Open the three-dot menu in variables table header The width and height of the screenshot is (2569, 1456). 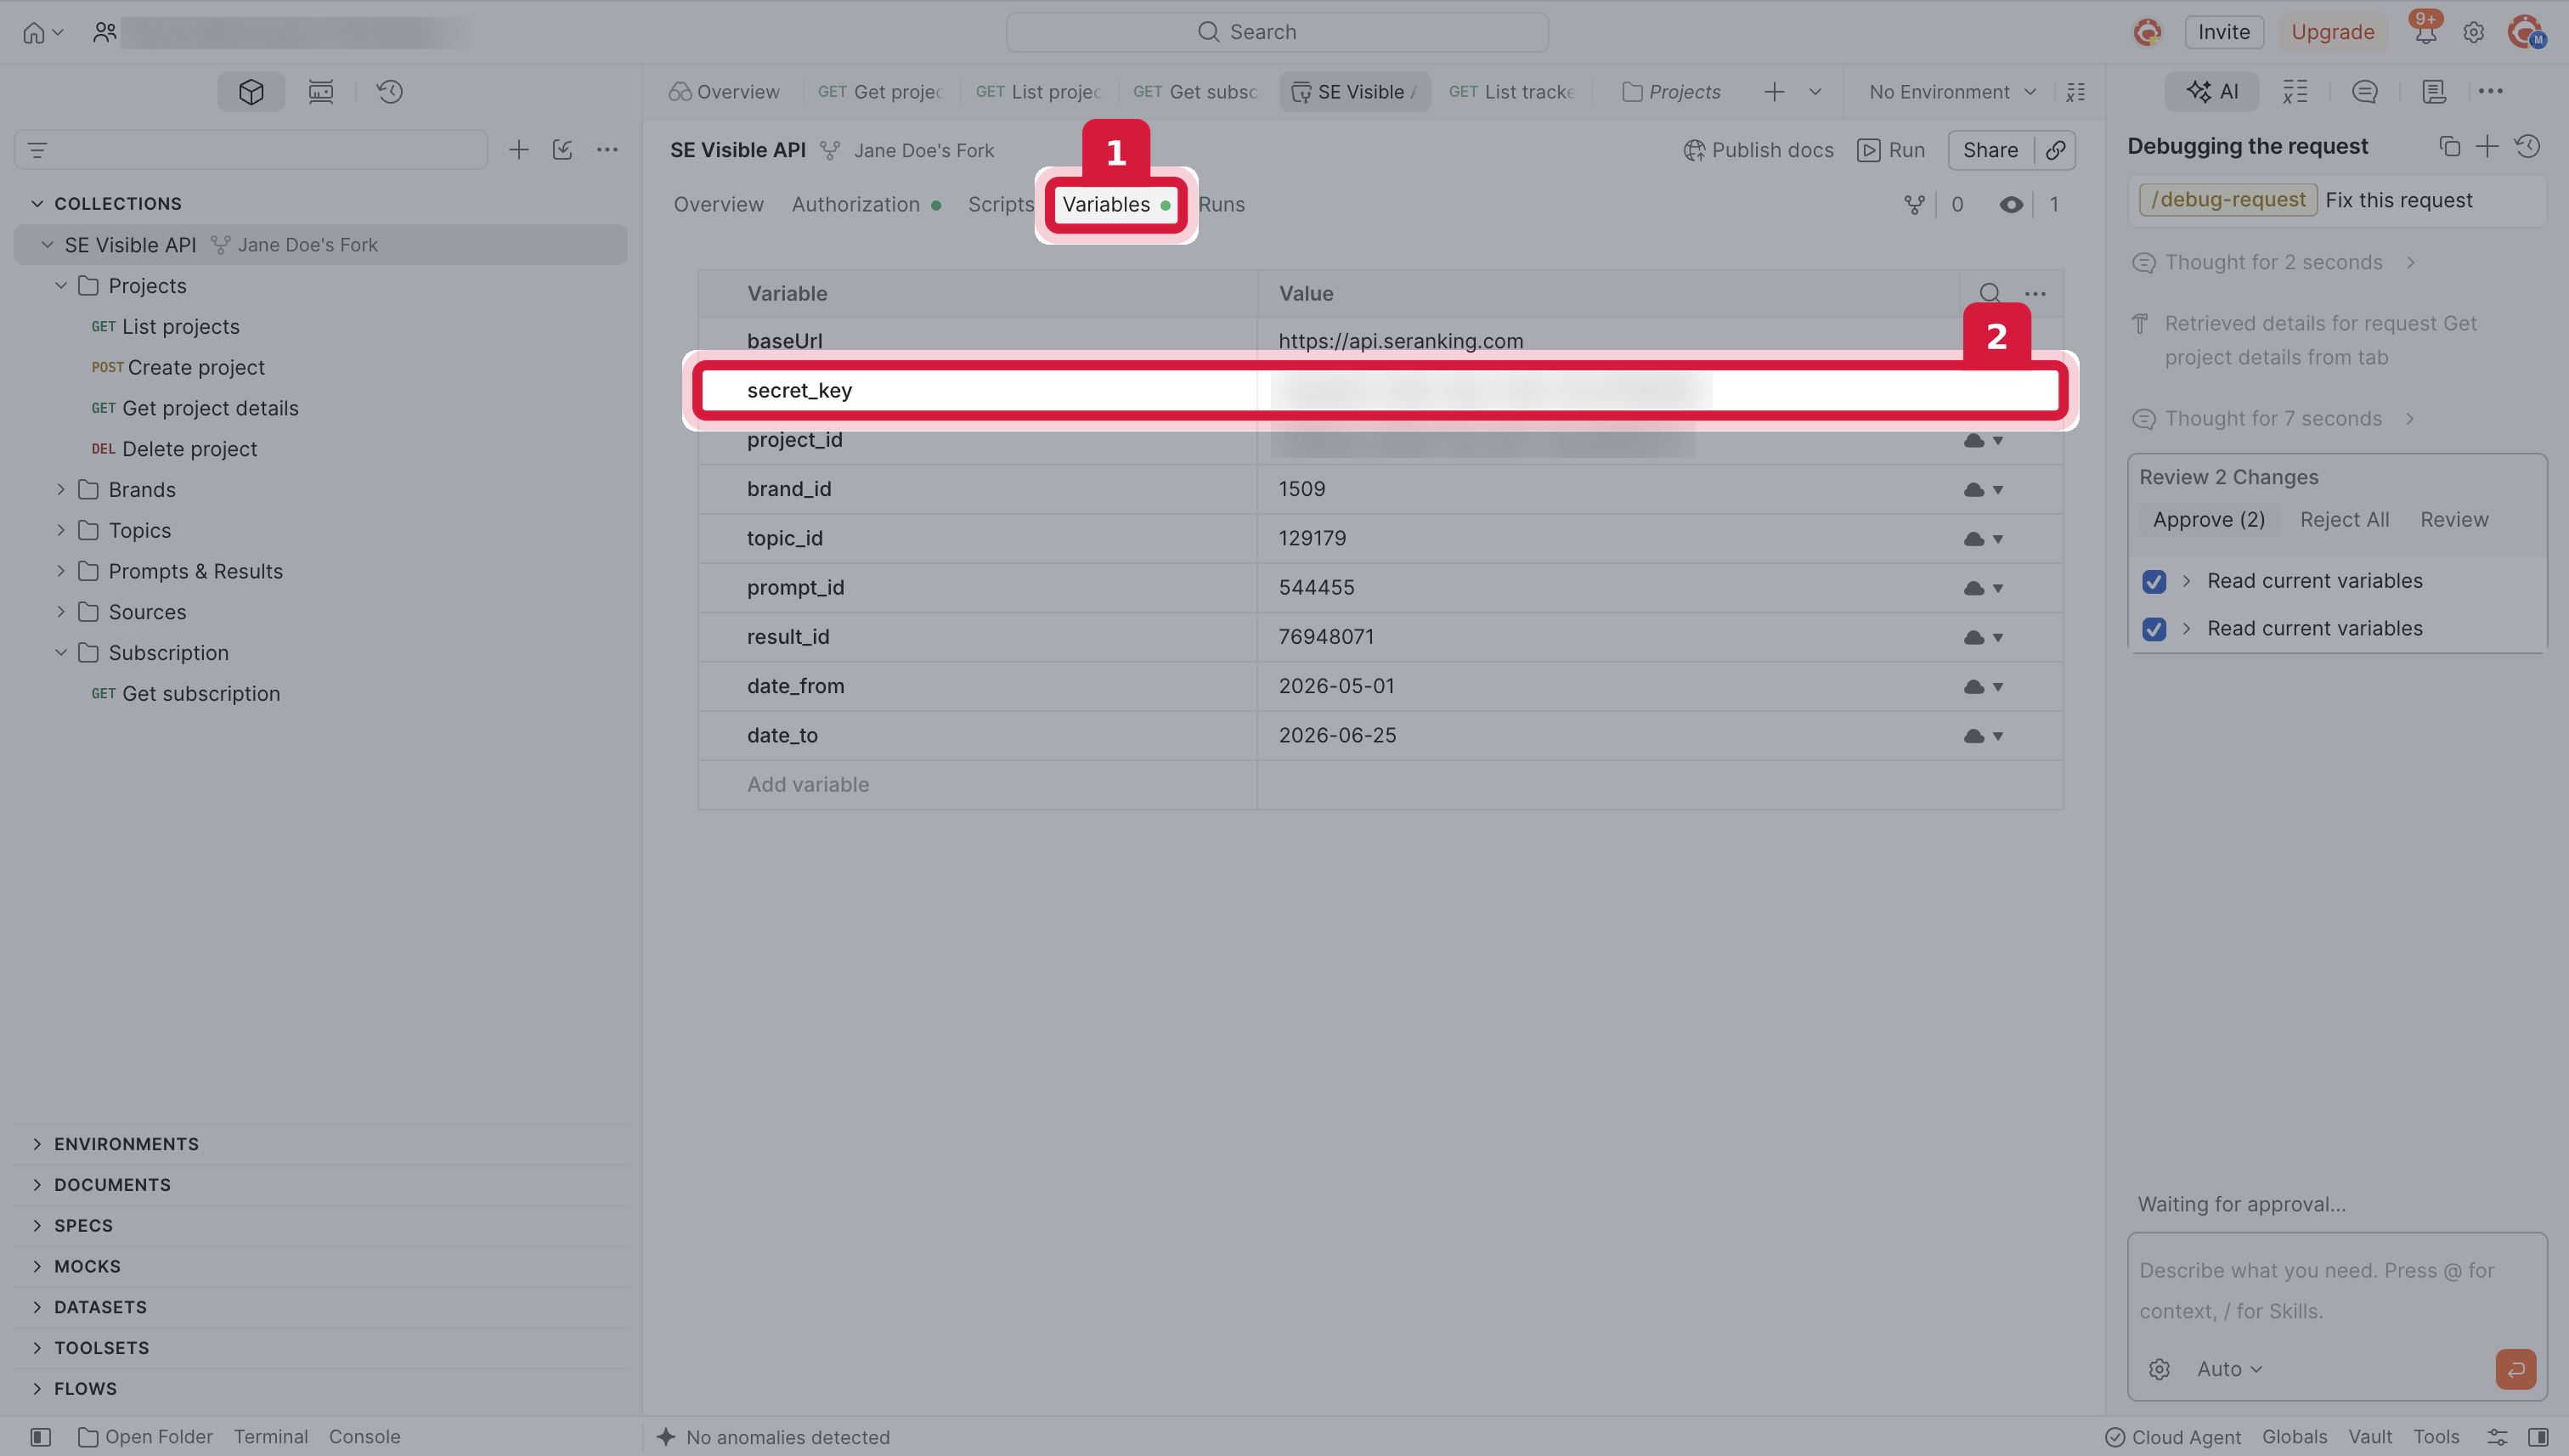point(2035,293)
